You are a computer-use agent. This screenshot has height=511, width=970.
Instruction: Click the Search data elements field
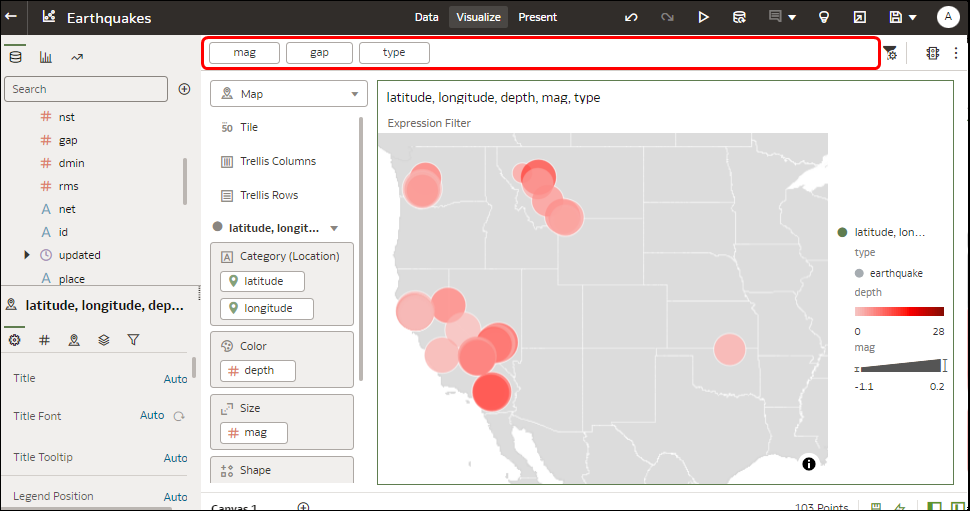pyautogui.click(x=86, y=89)
